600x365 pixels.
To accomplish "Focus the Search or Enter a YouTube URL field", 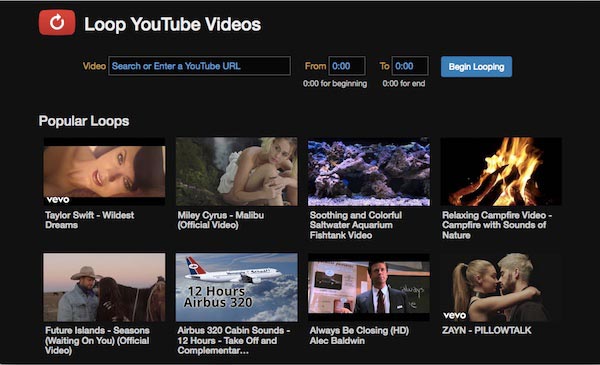I will [x=199, y=66].
